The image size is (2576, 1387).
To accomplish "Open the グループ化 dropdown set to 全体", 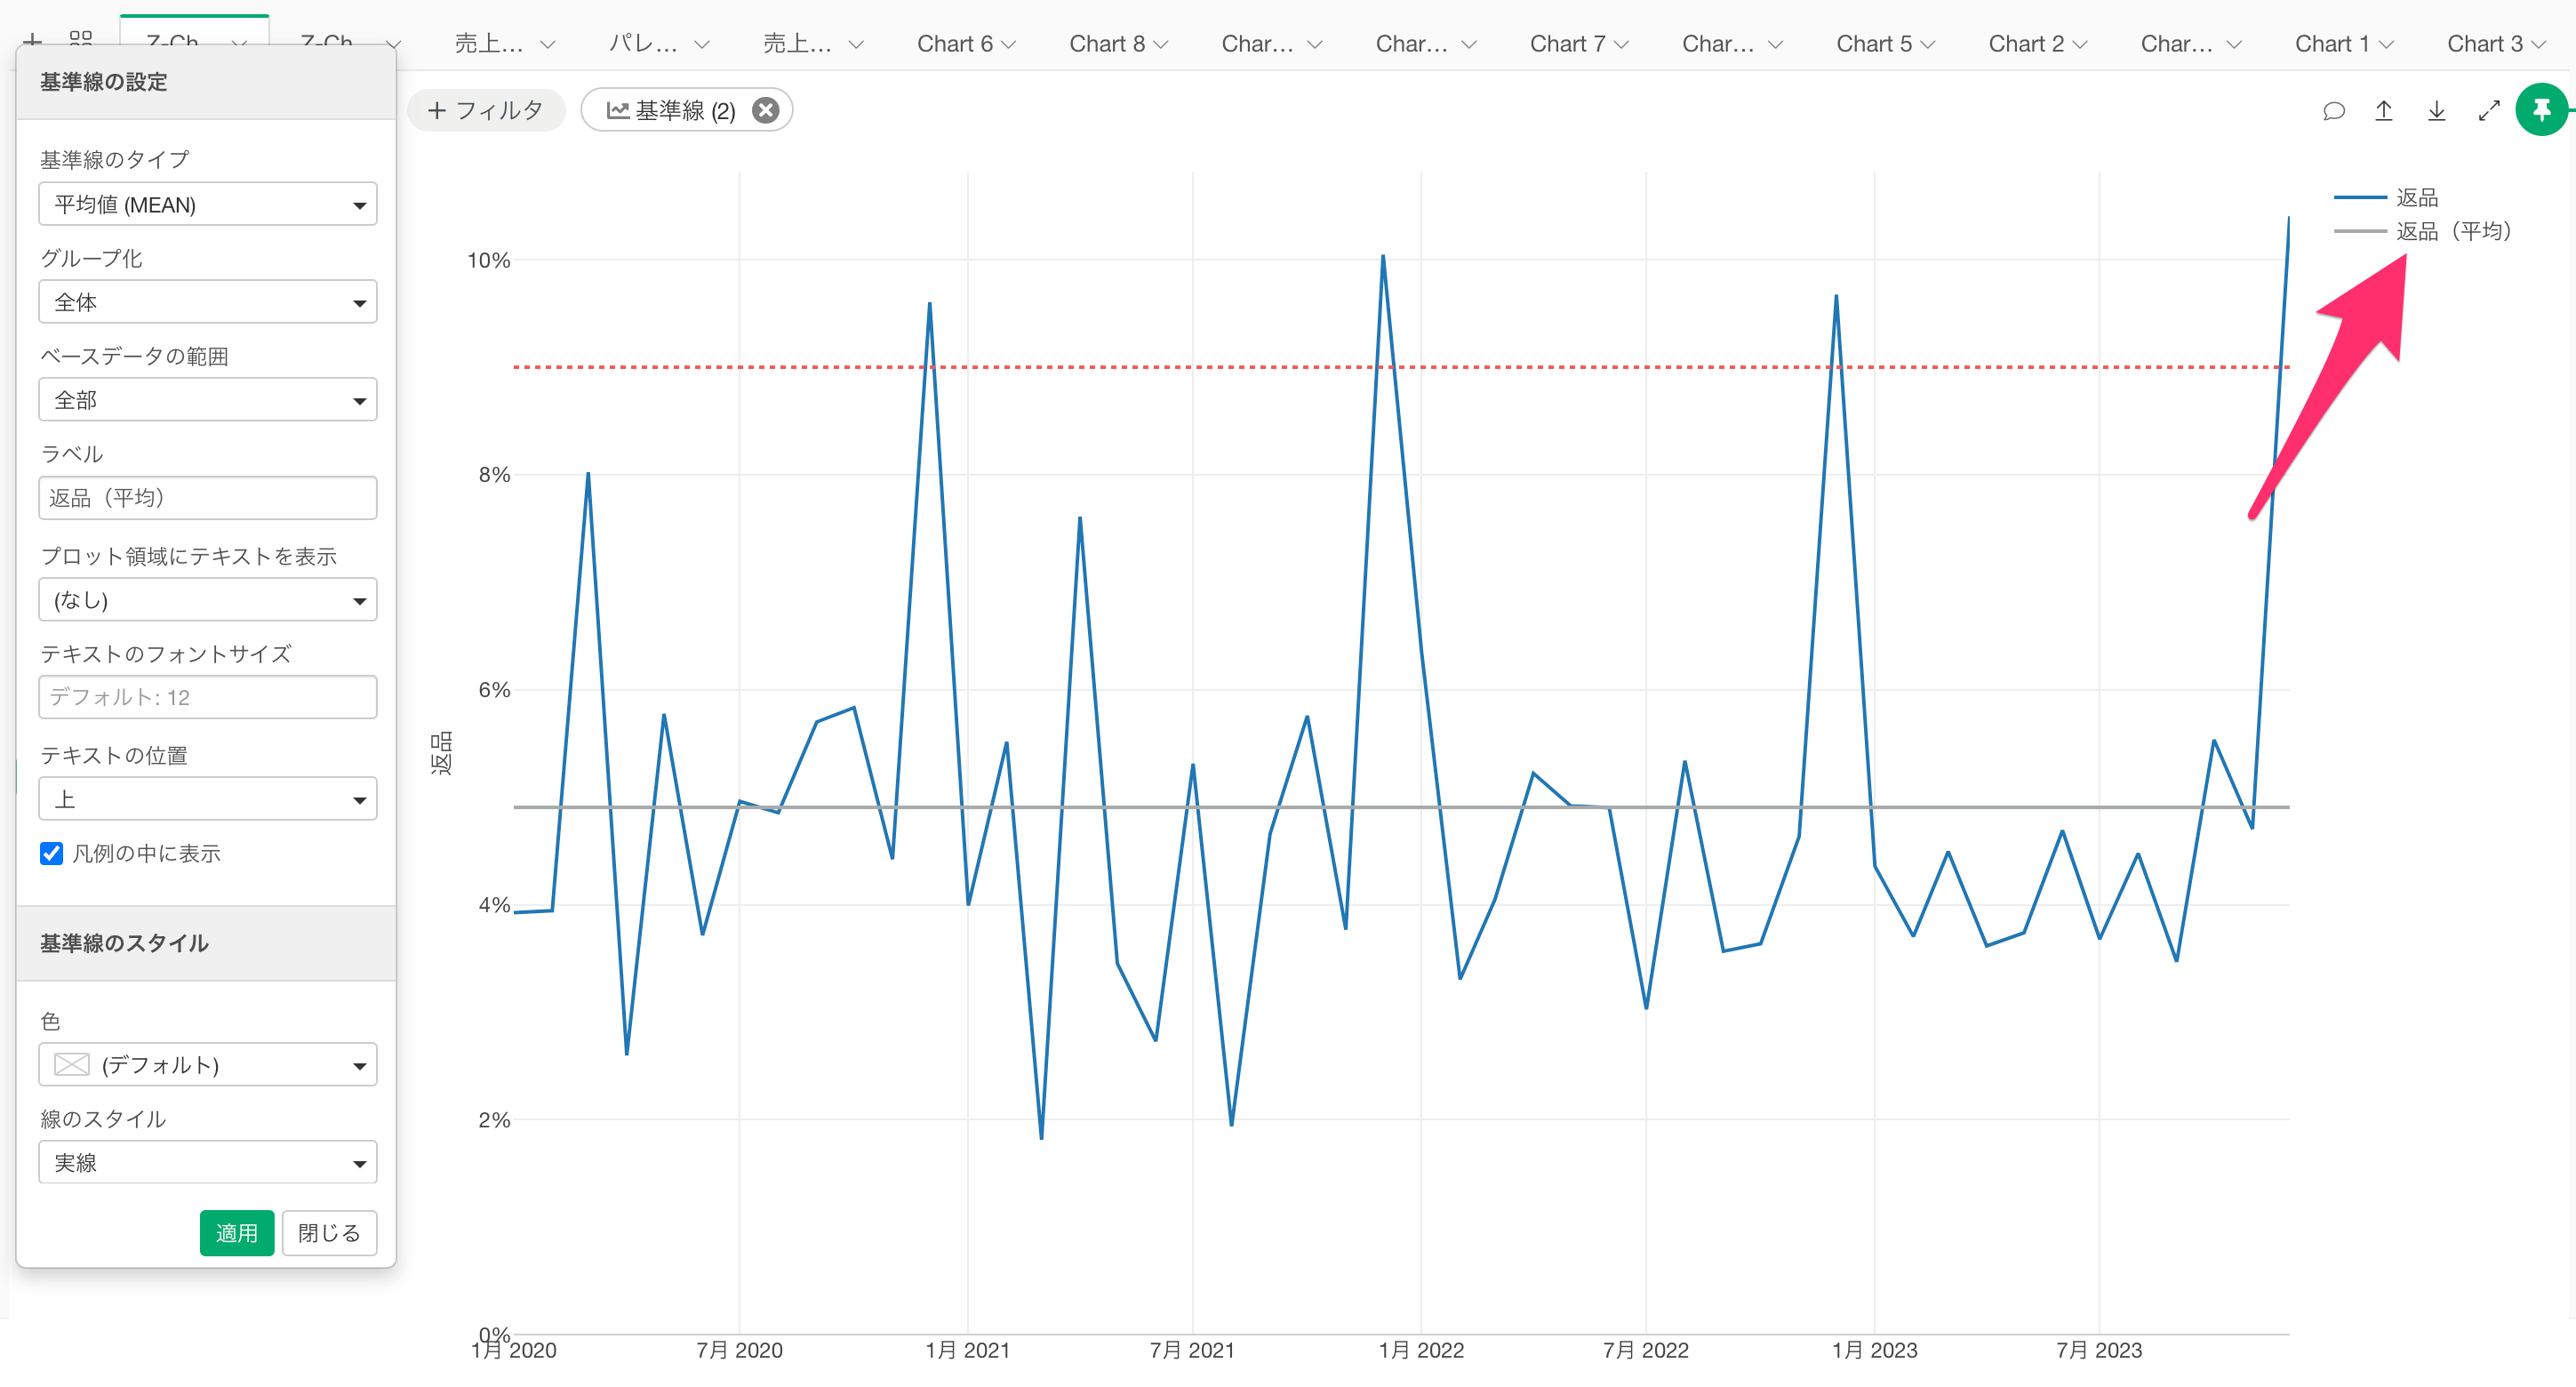I will coord(207,302).
